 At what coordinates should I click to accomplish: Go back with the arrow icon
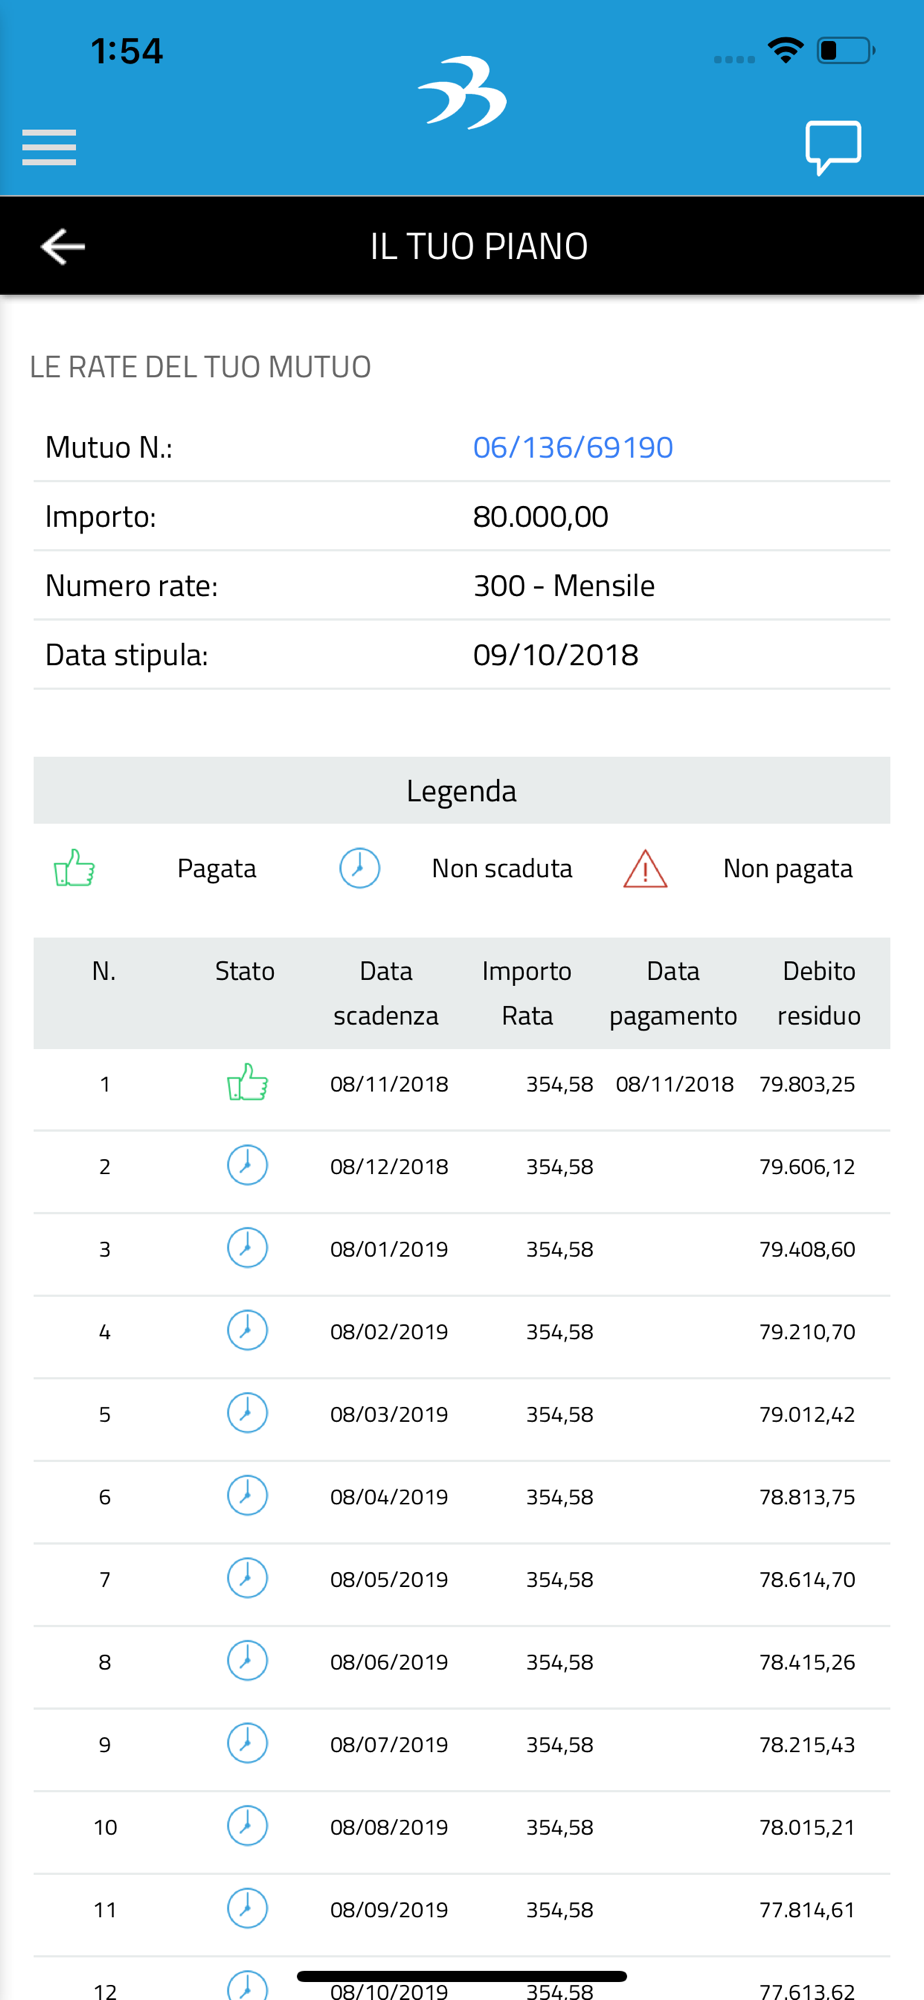pyautogui.click(x=63, y=246)
